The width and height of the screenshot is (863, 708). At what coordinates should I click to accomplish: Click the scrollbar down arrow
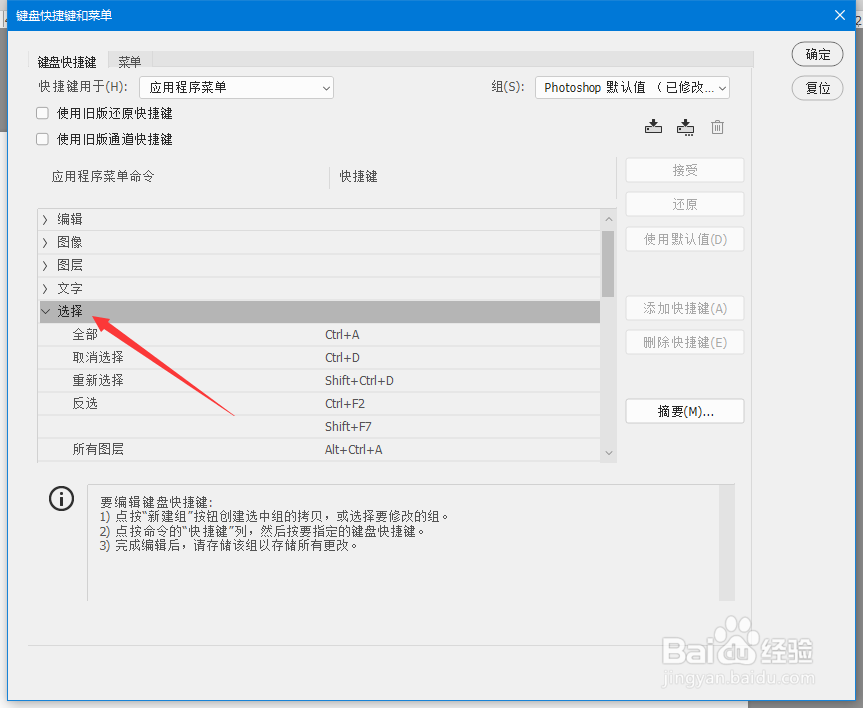tap(608, 452)
